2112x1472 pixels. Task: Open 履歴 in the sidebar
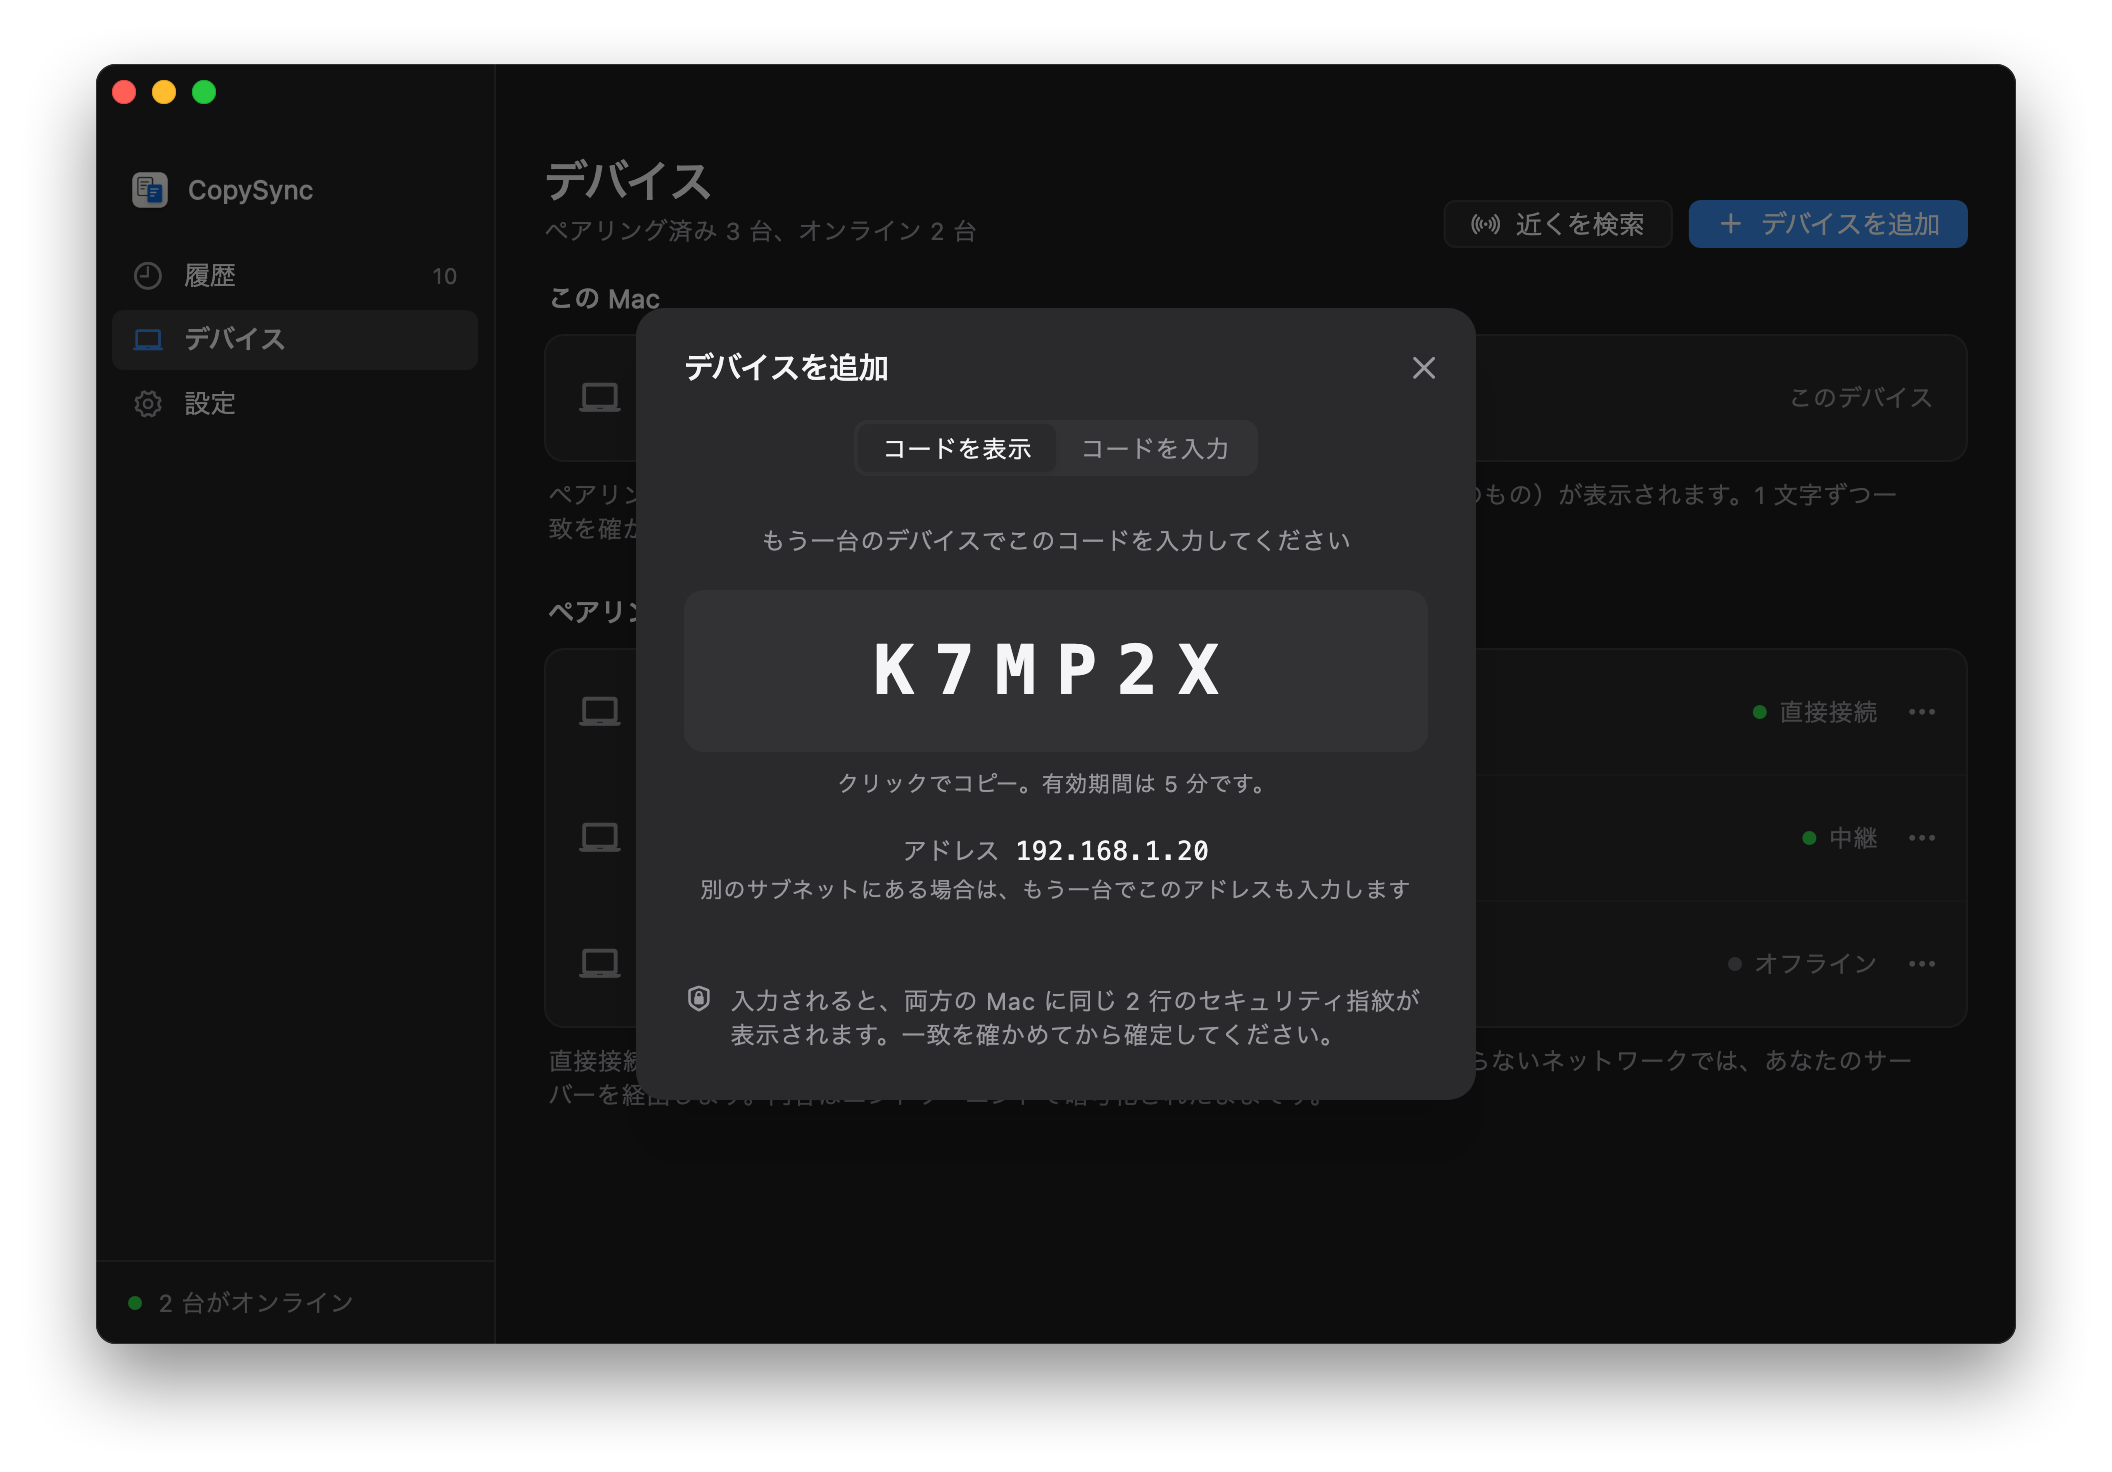295,276
